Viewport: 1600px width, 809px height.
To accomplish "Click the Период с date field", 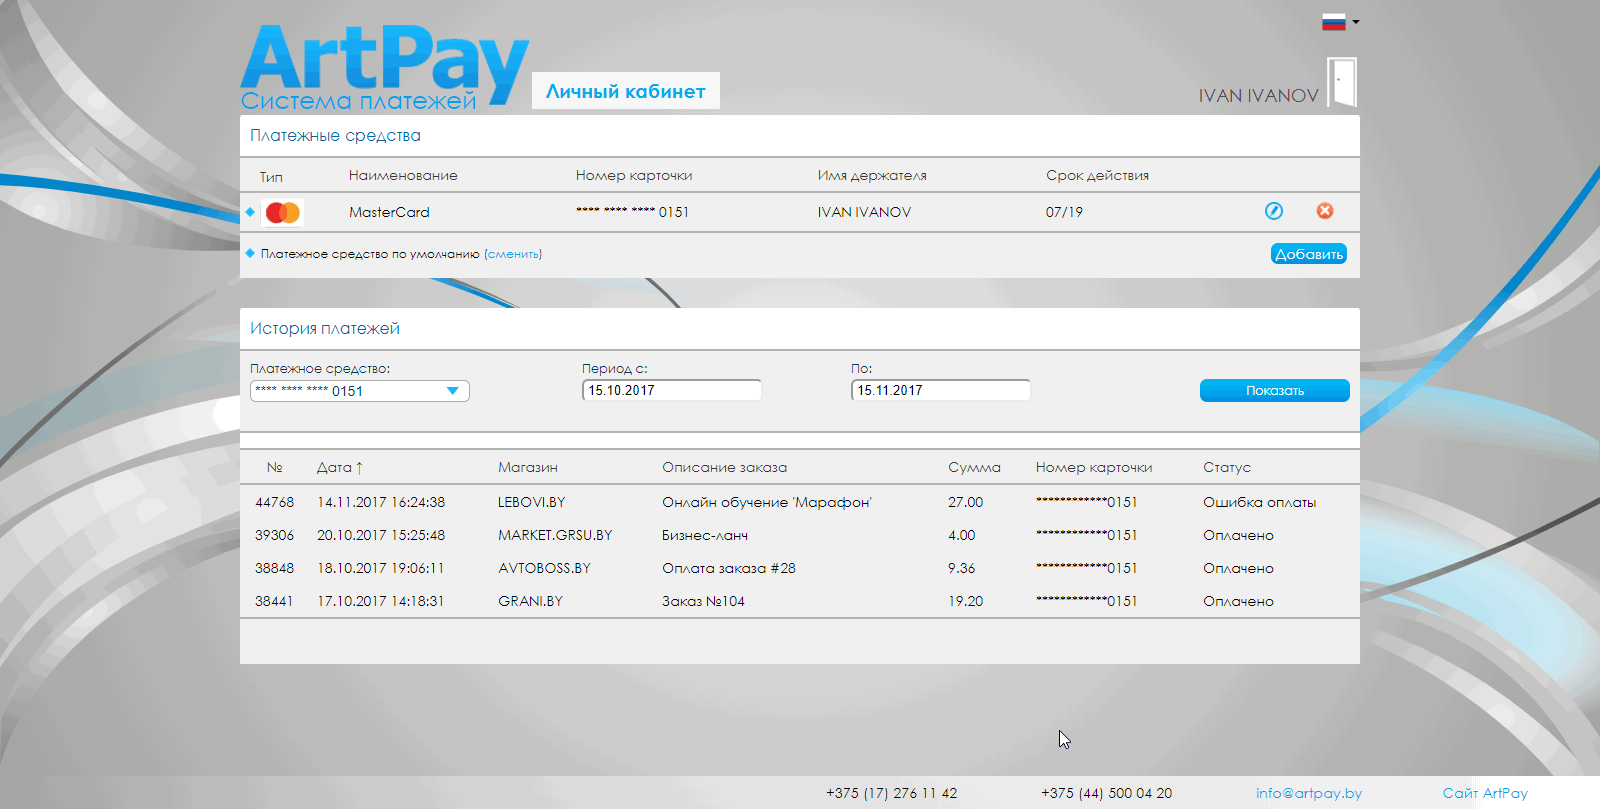I will [x=672, y=390].
